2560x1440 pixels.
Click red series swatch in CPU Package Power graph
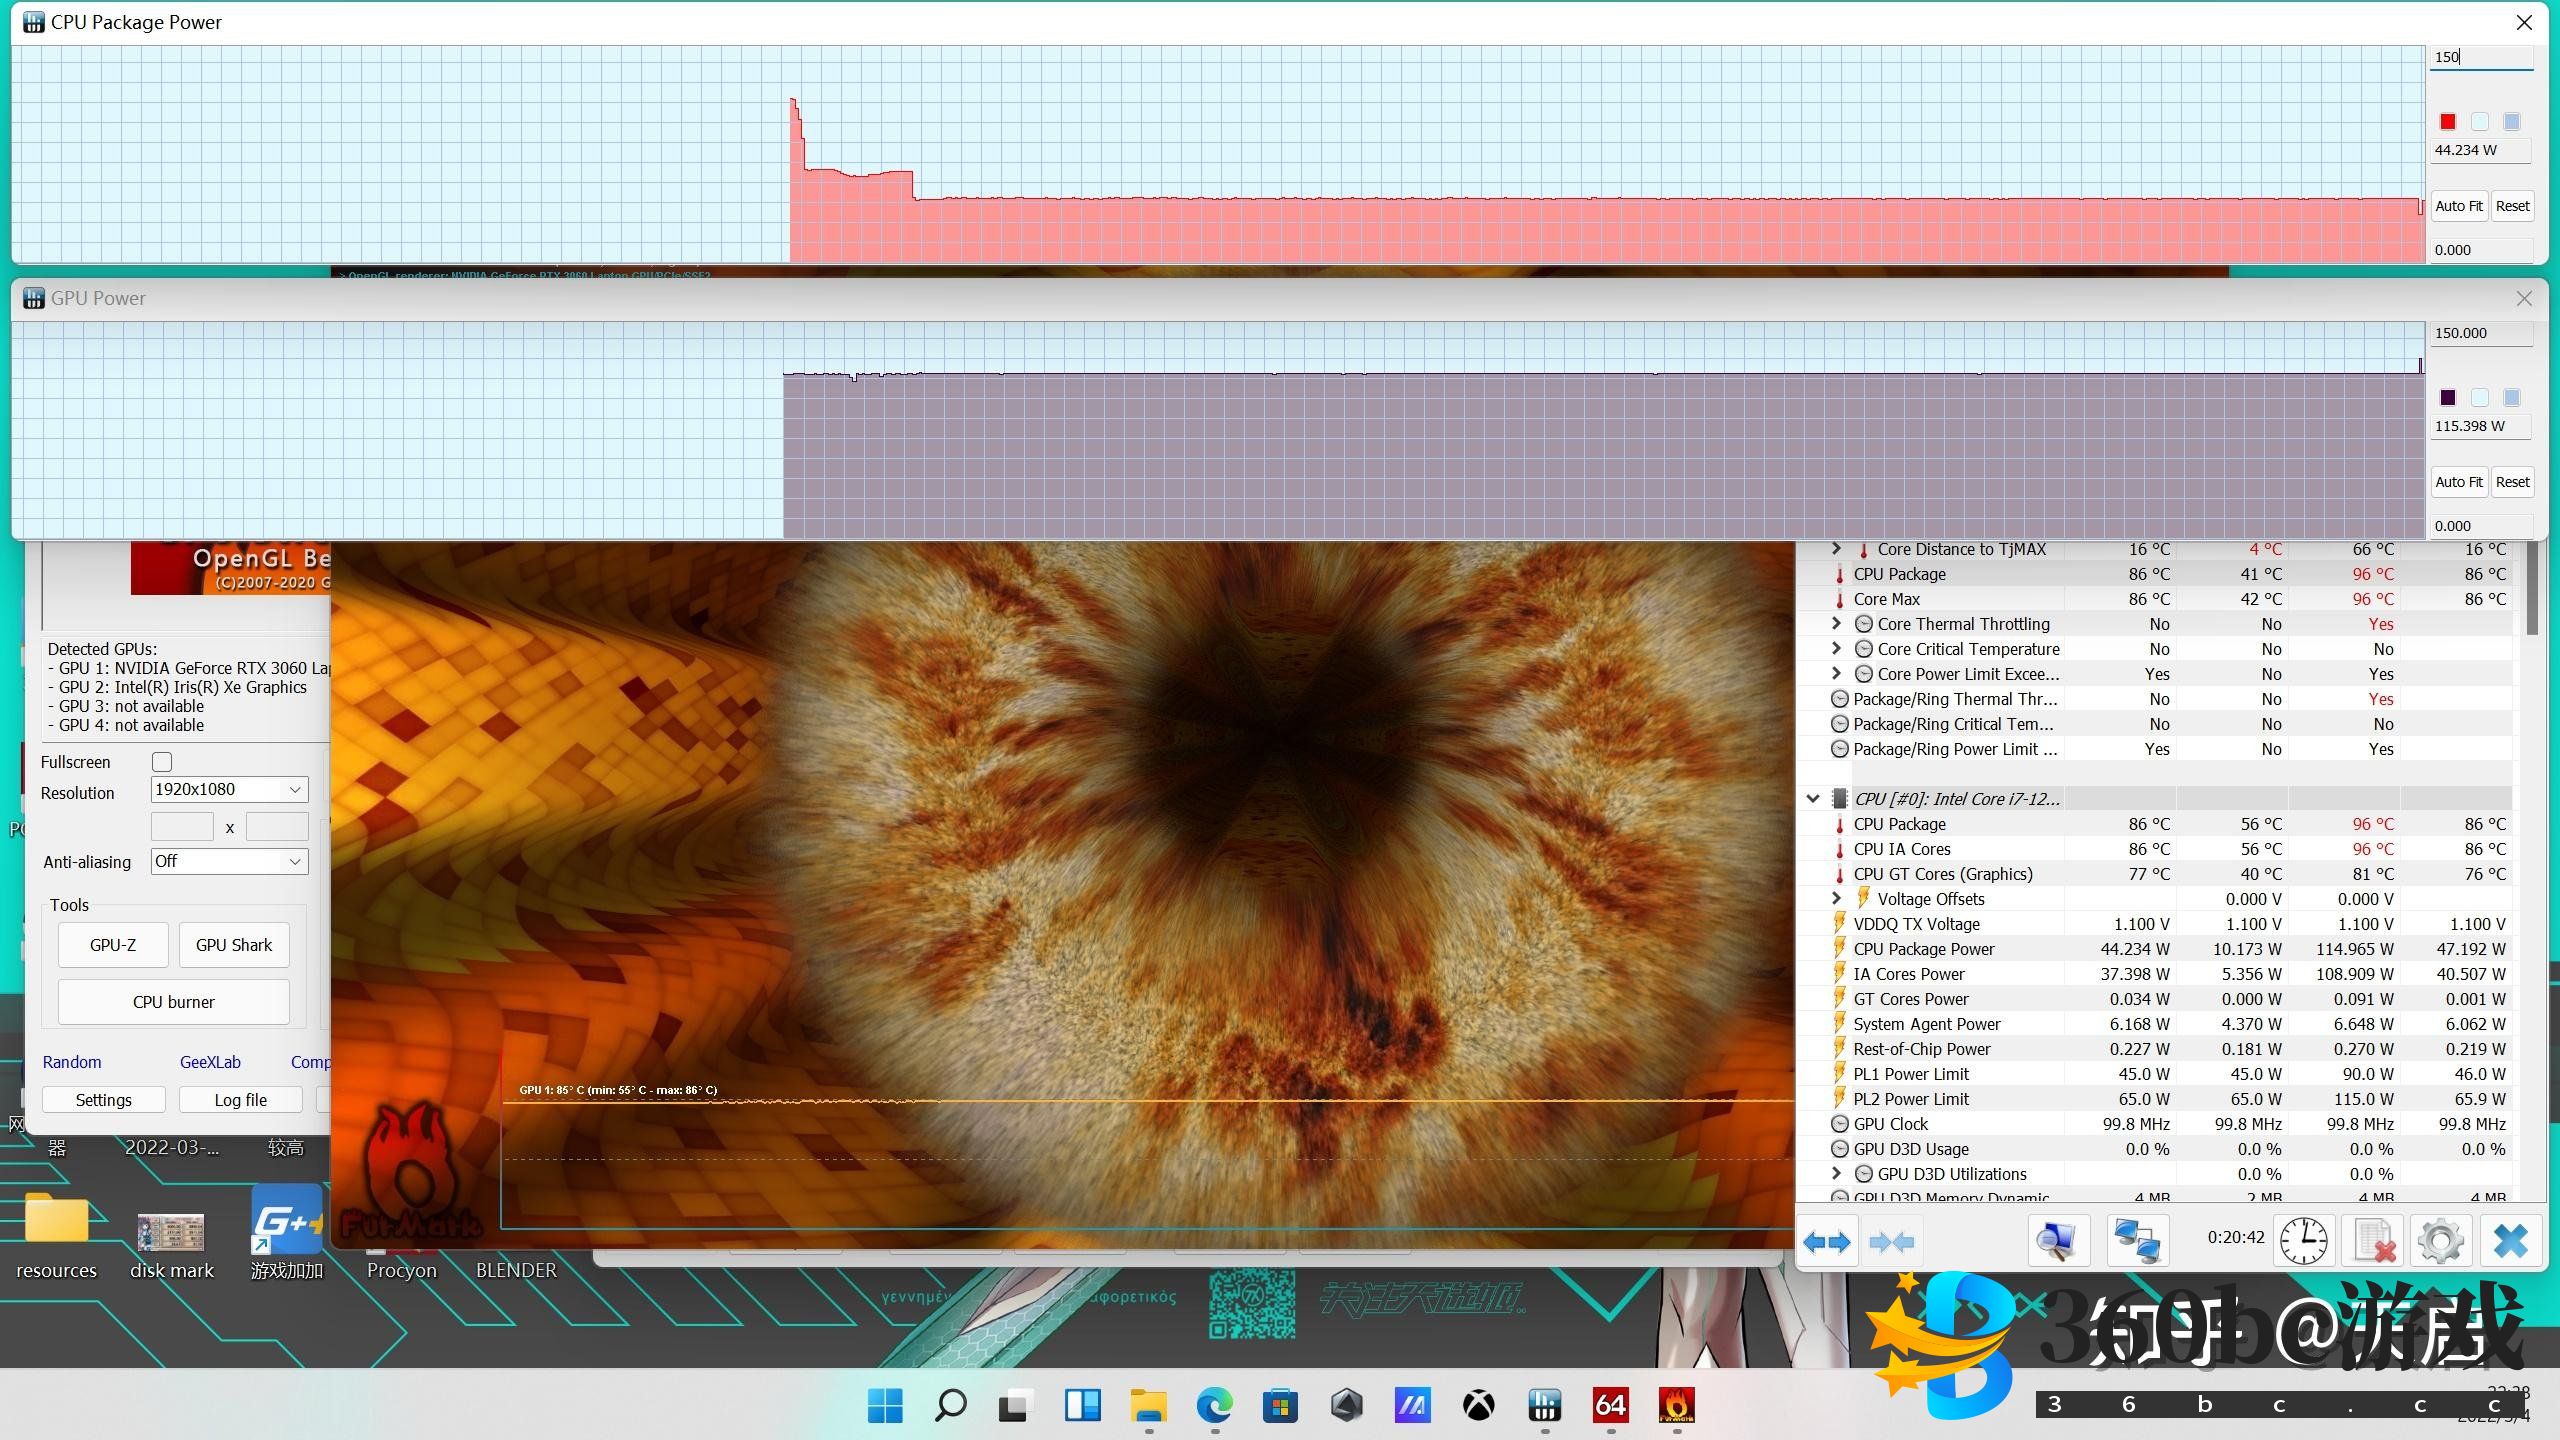(x=2447, y=122)
